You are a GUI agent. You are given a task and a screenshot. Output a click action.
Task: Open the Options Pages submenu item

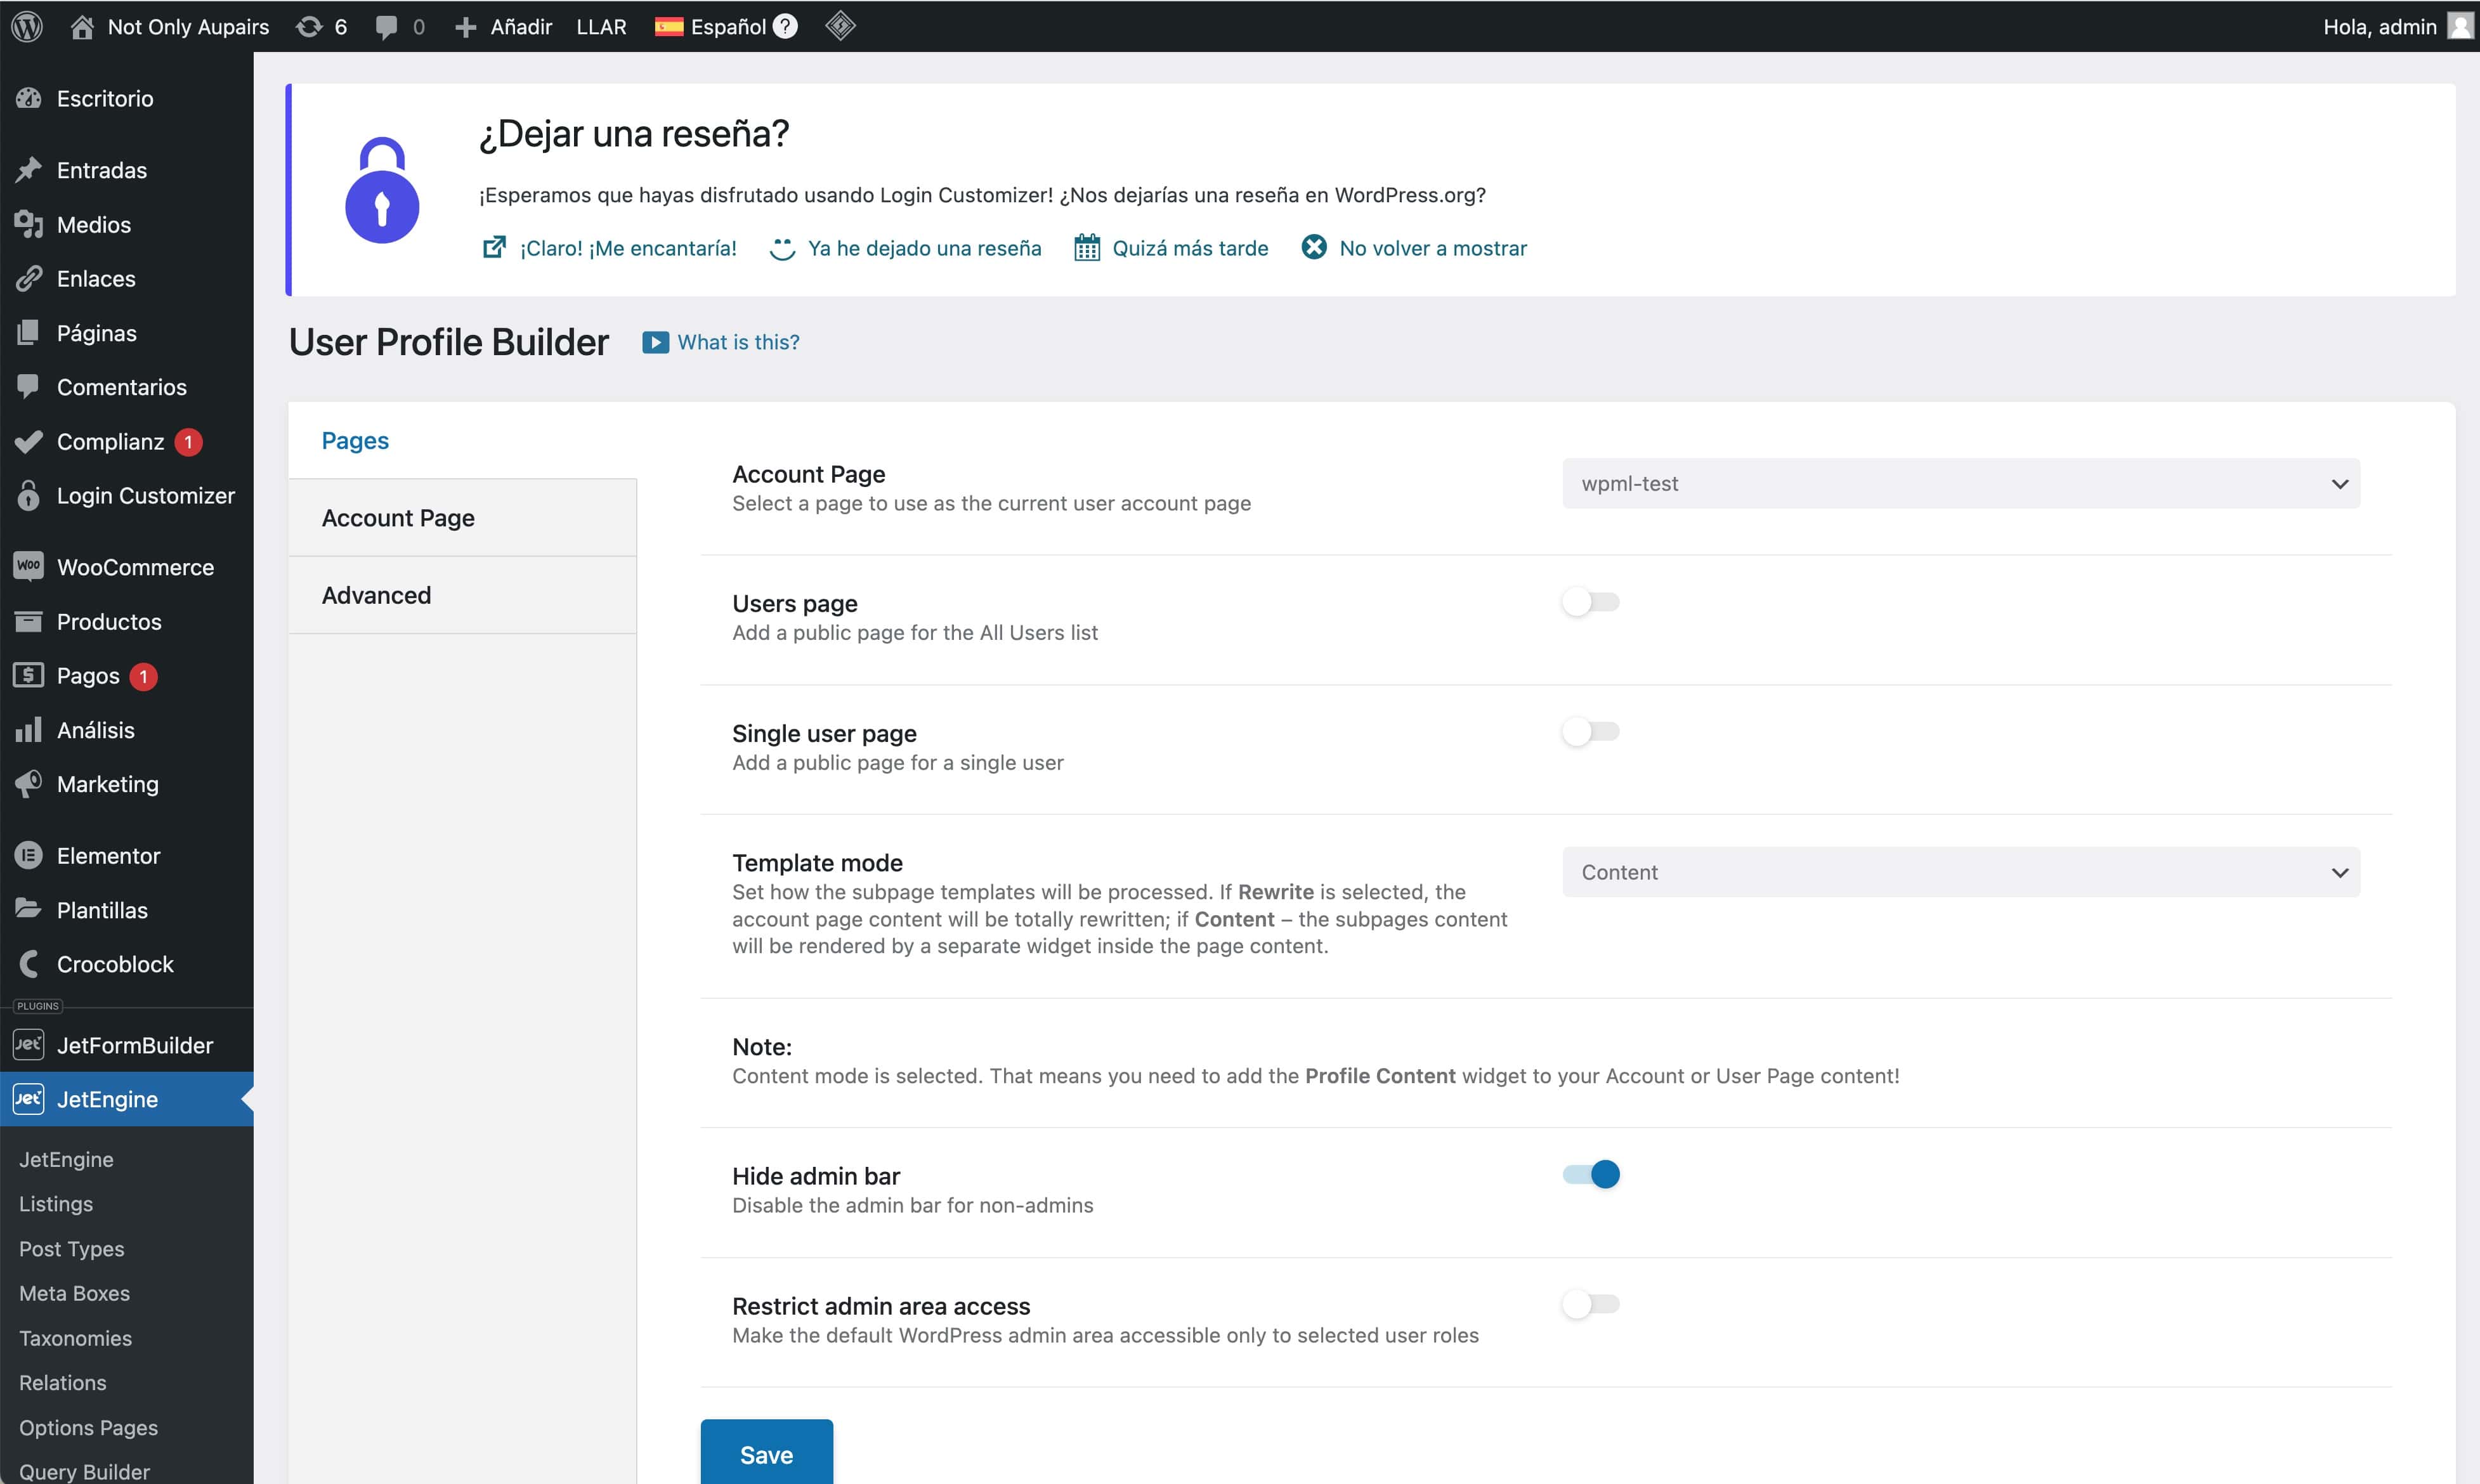tap(88, 1427)
